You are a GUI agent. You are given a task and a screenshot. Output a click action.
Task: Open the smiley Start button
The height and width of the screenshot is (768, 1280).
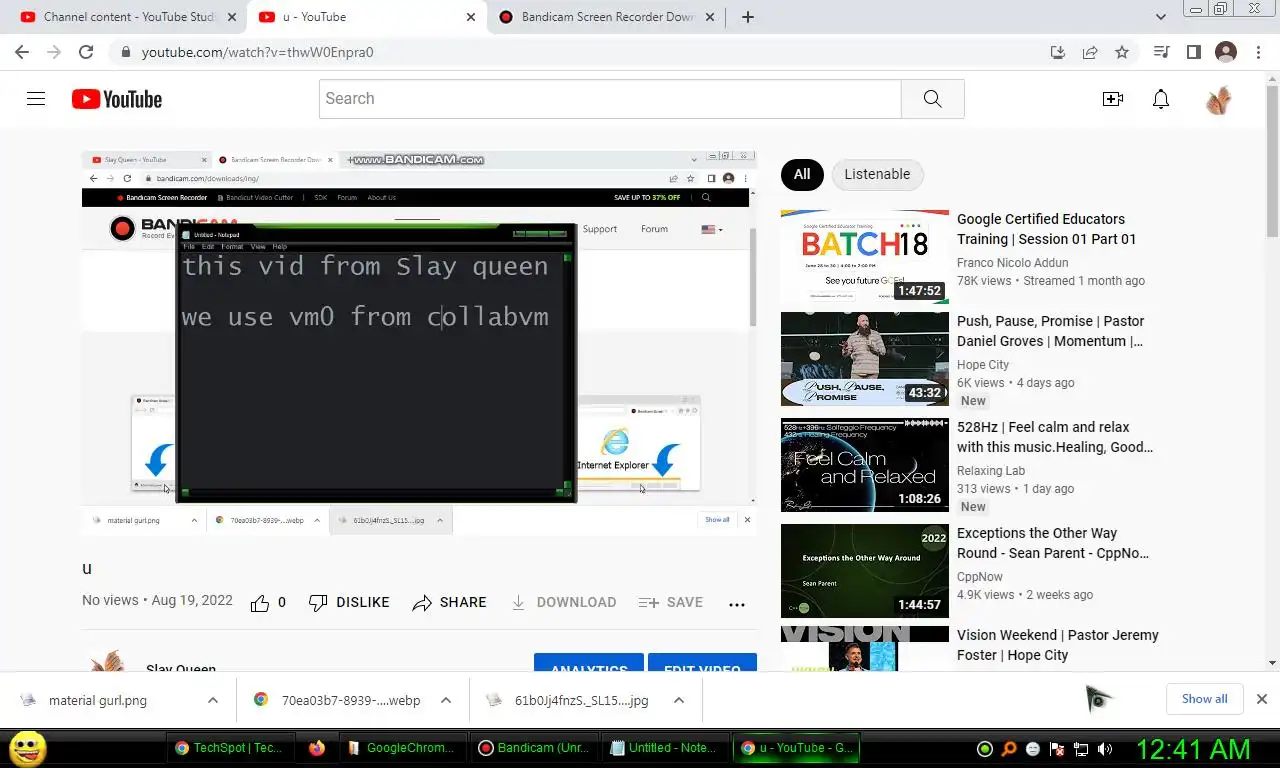(27, 748)
